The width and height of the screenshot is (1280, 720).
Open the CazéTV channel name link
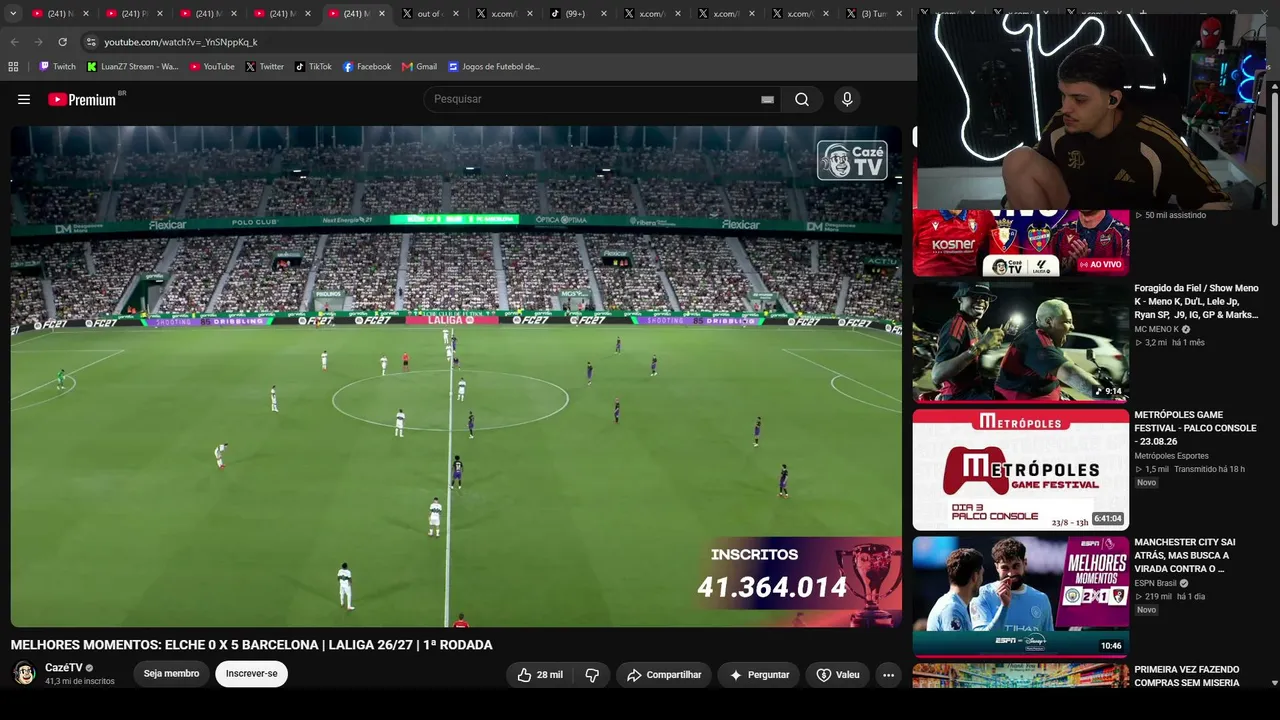[63, 668]
